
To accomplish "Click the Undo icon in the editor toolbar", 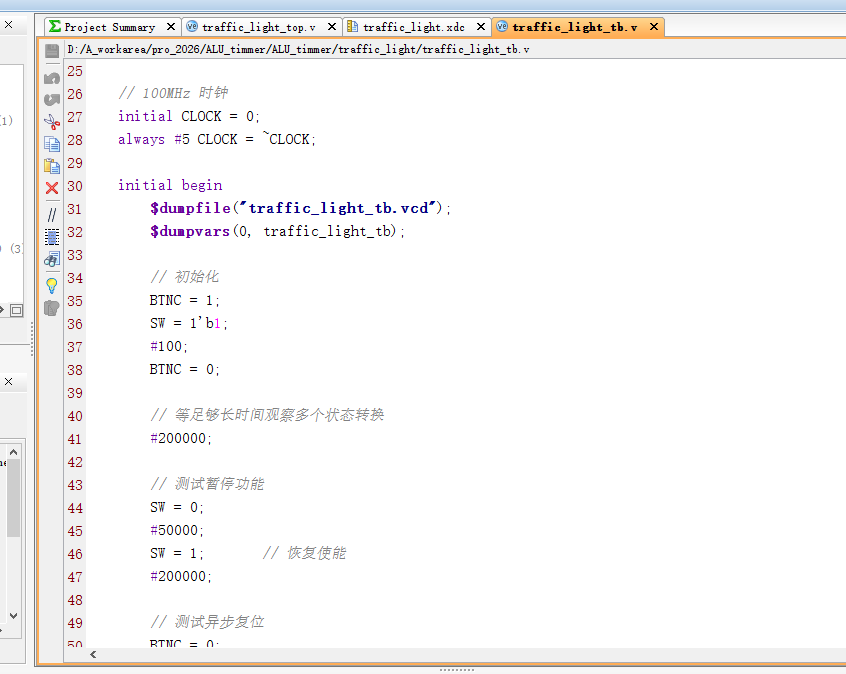I will click(52, 78).
